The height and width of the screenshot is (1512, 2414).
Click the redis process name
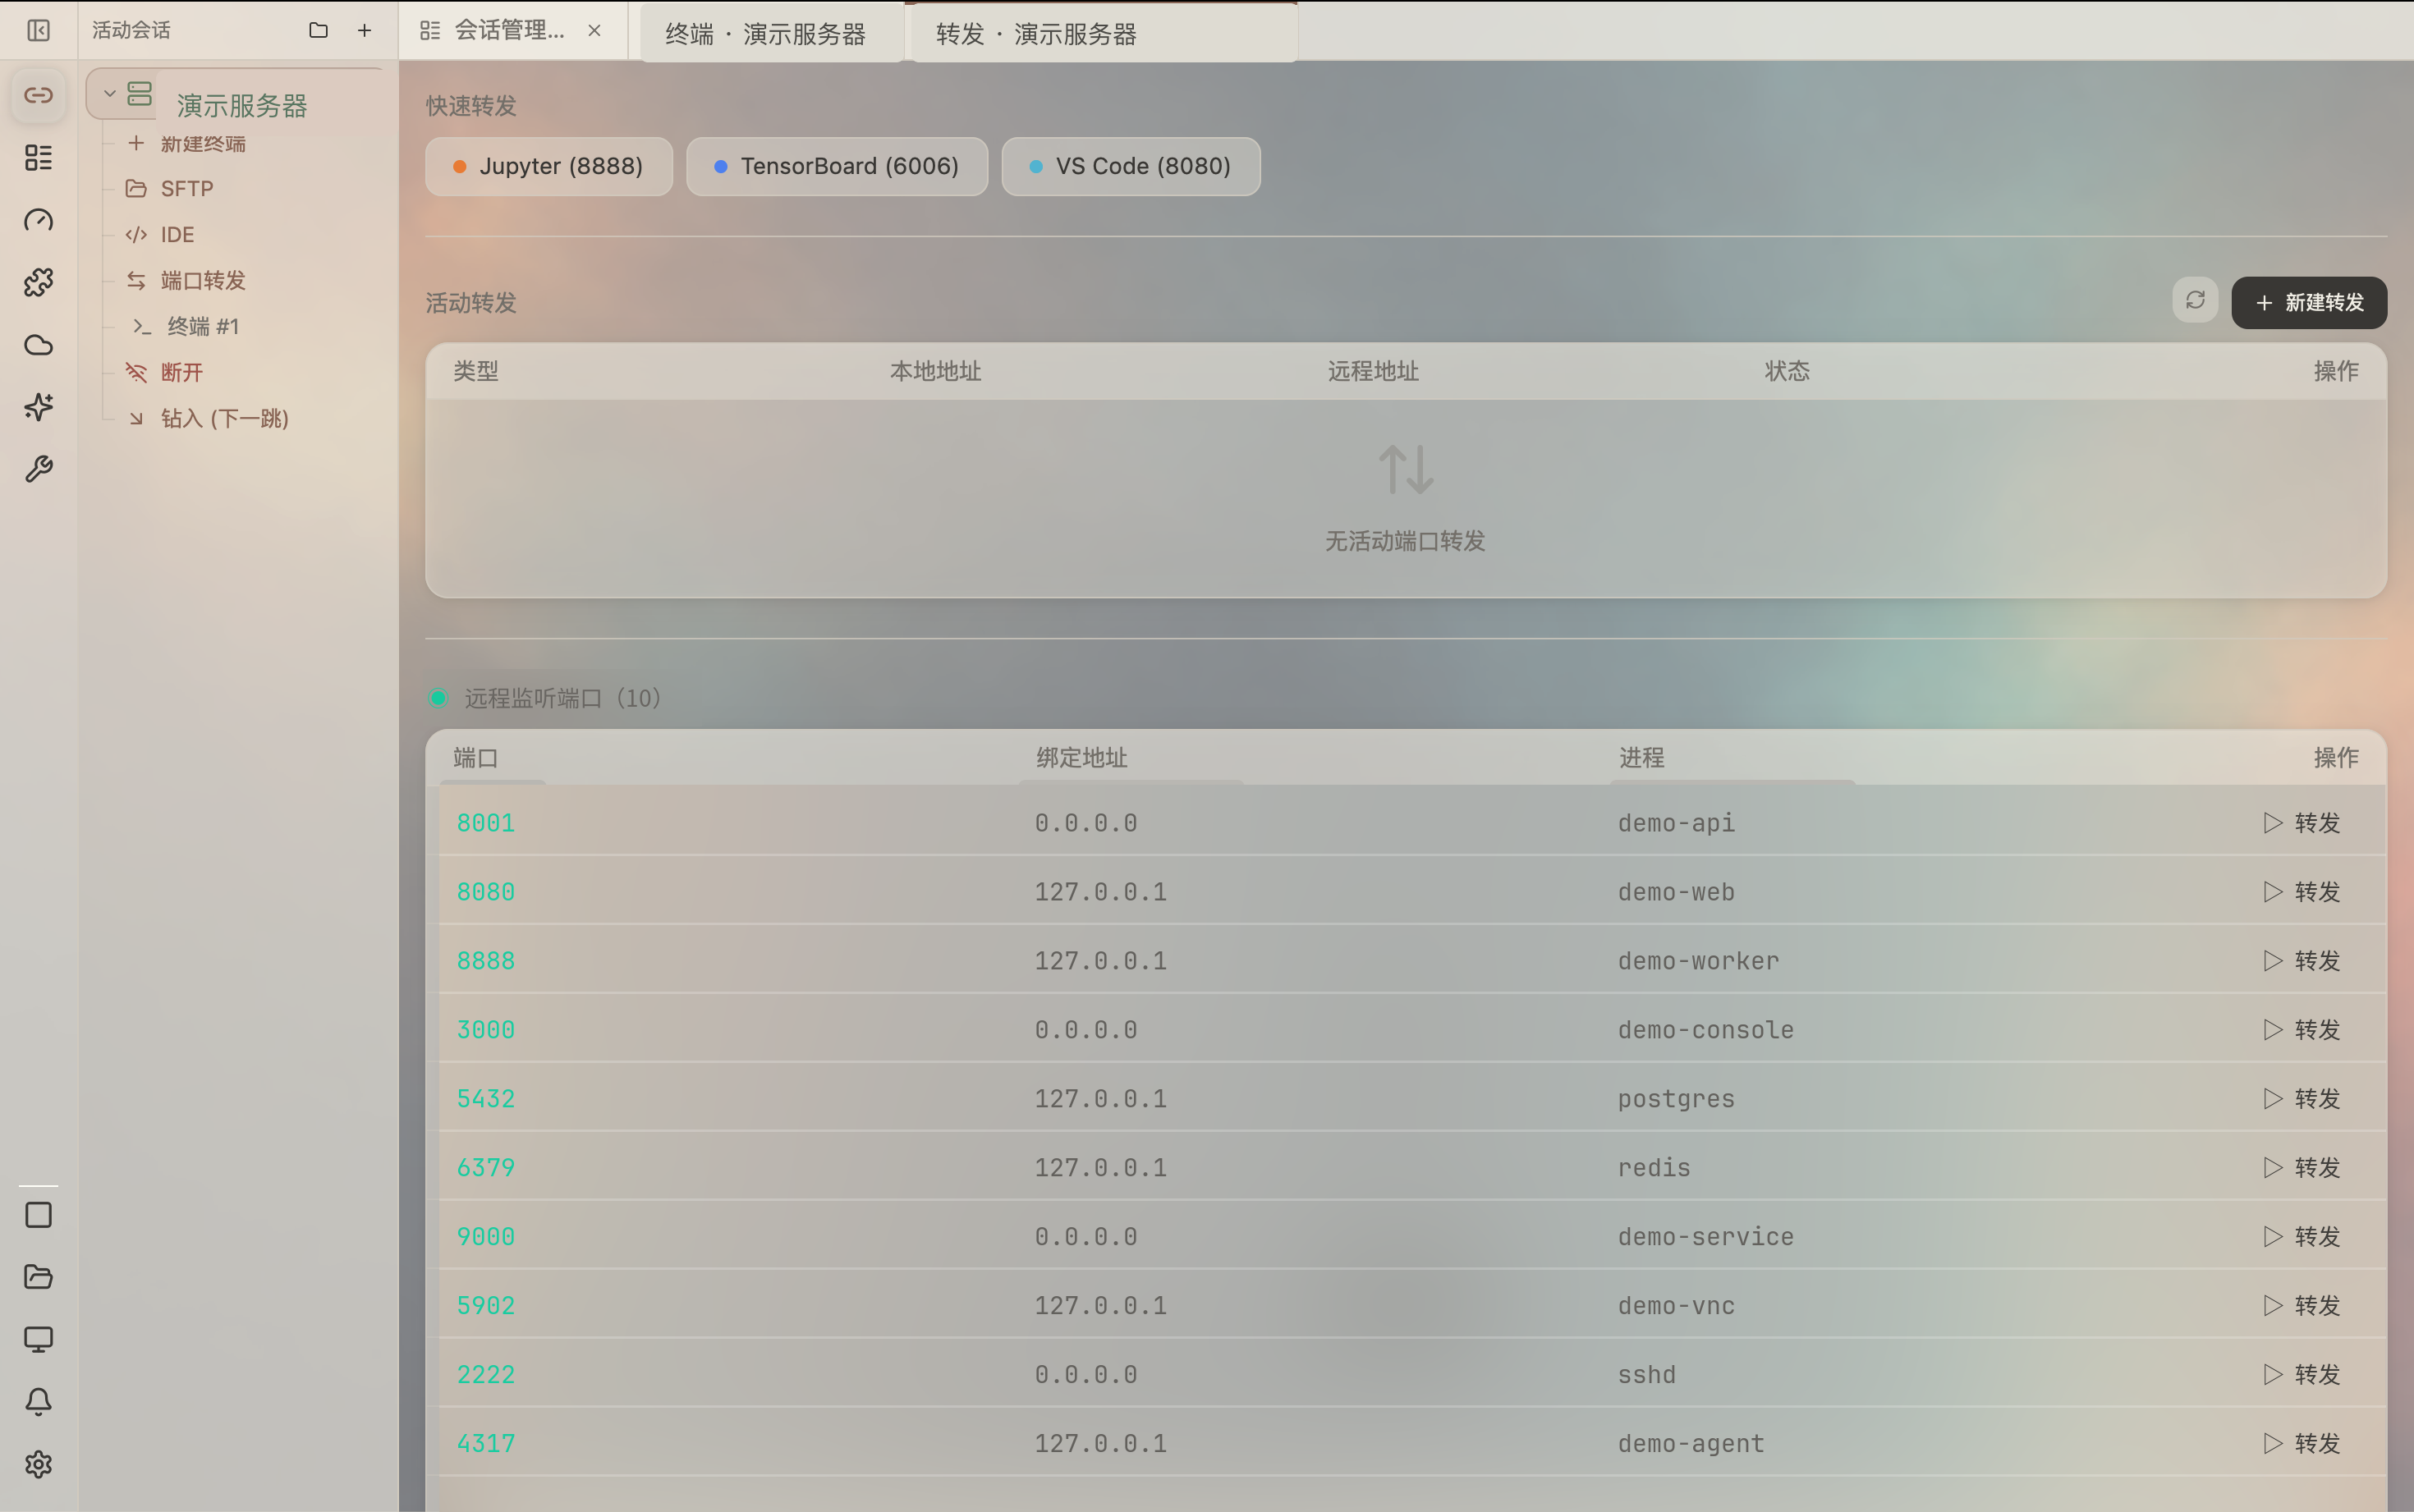(x=1654, y=1168)
